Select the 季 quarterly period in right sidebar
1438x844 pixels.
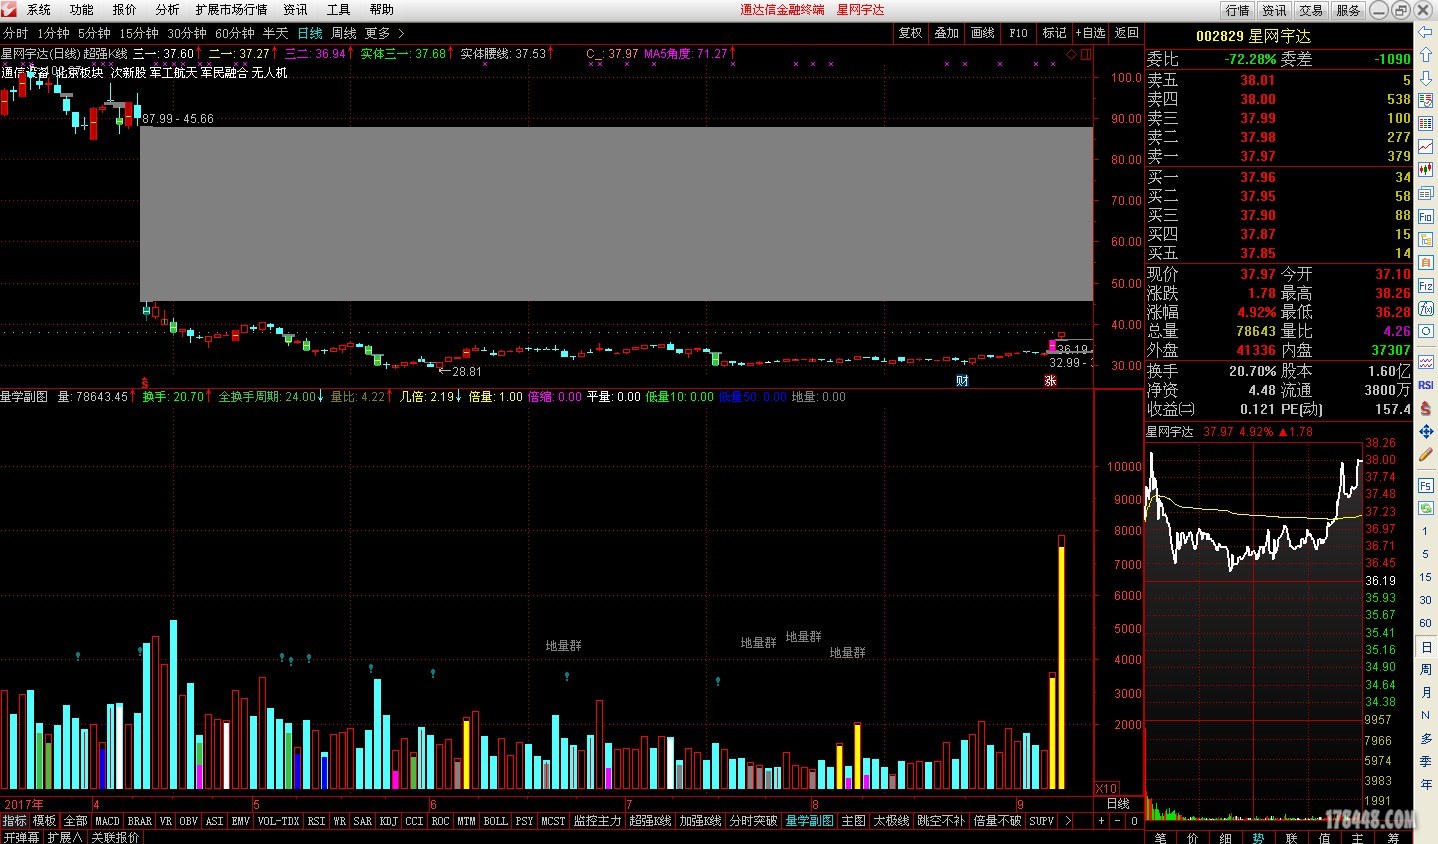coord(1425,761)
